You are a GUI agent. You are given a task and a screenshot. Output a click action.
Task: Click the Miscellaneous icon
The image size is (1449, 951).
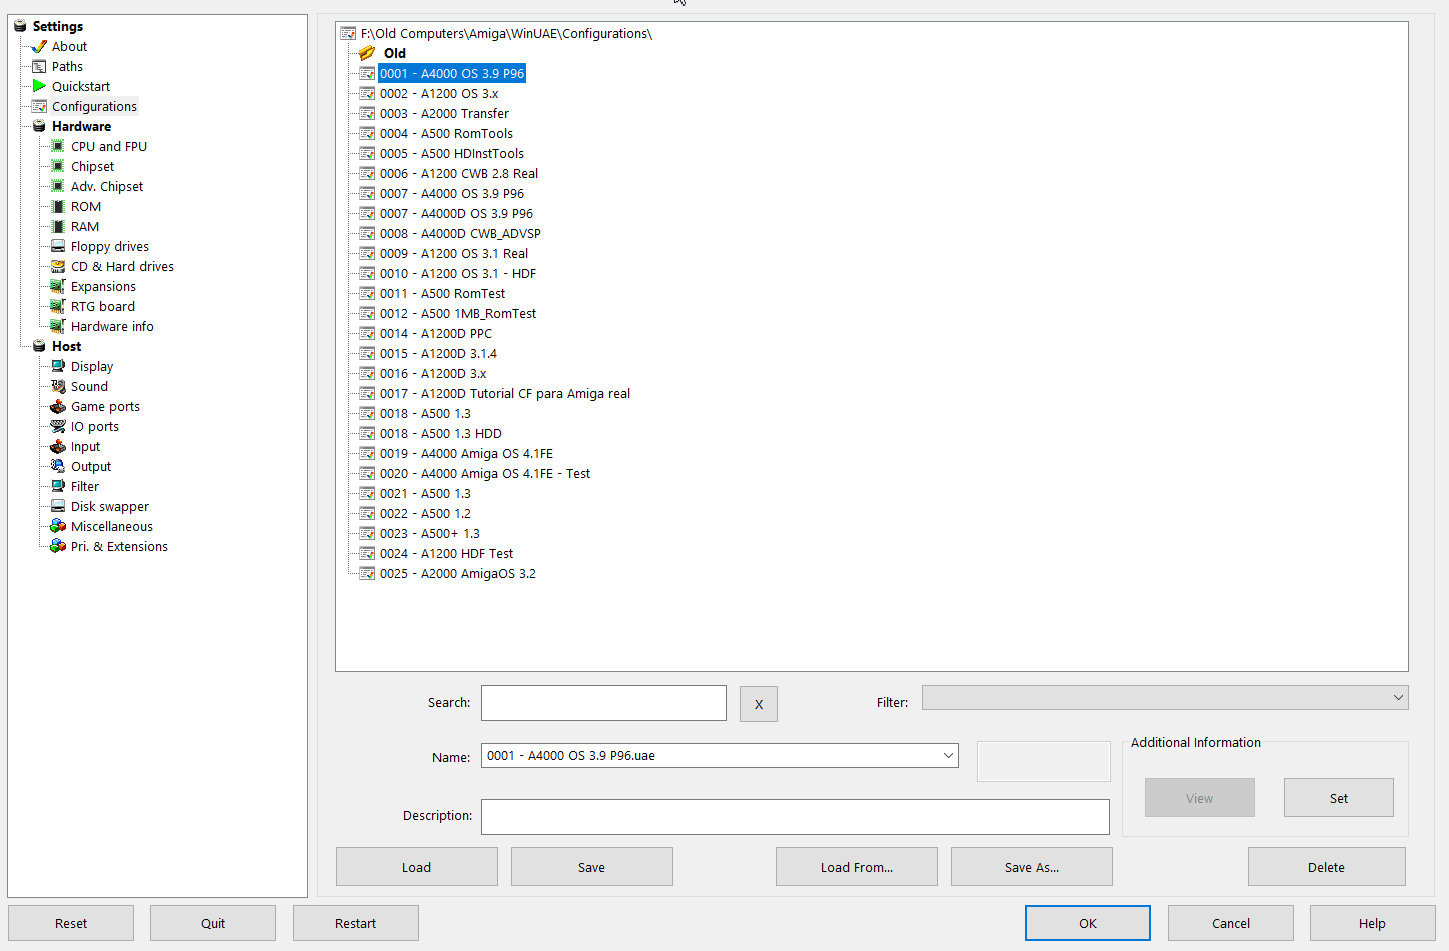[58, 526]
